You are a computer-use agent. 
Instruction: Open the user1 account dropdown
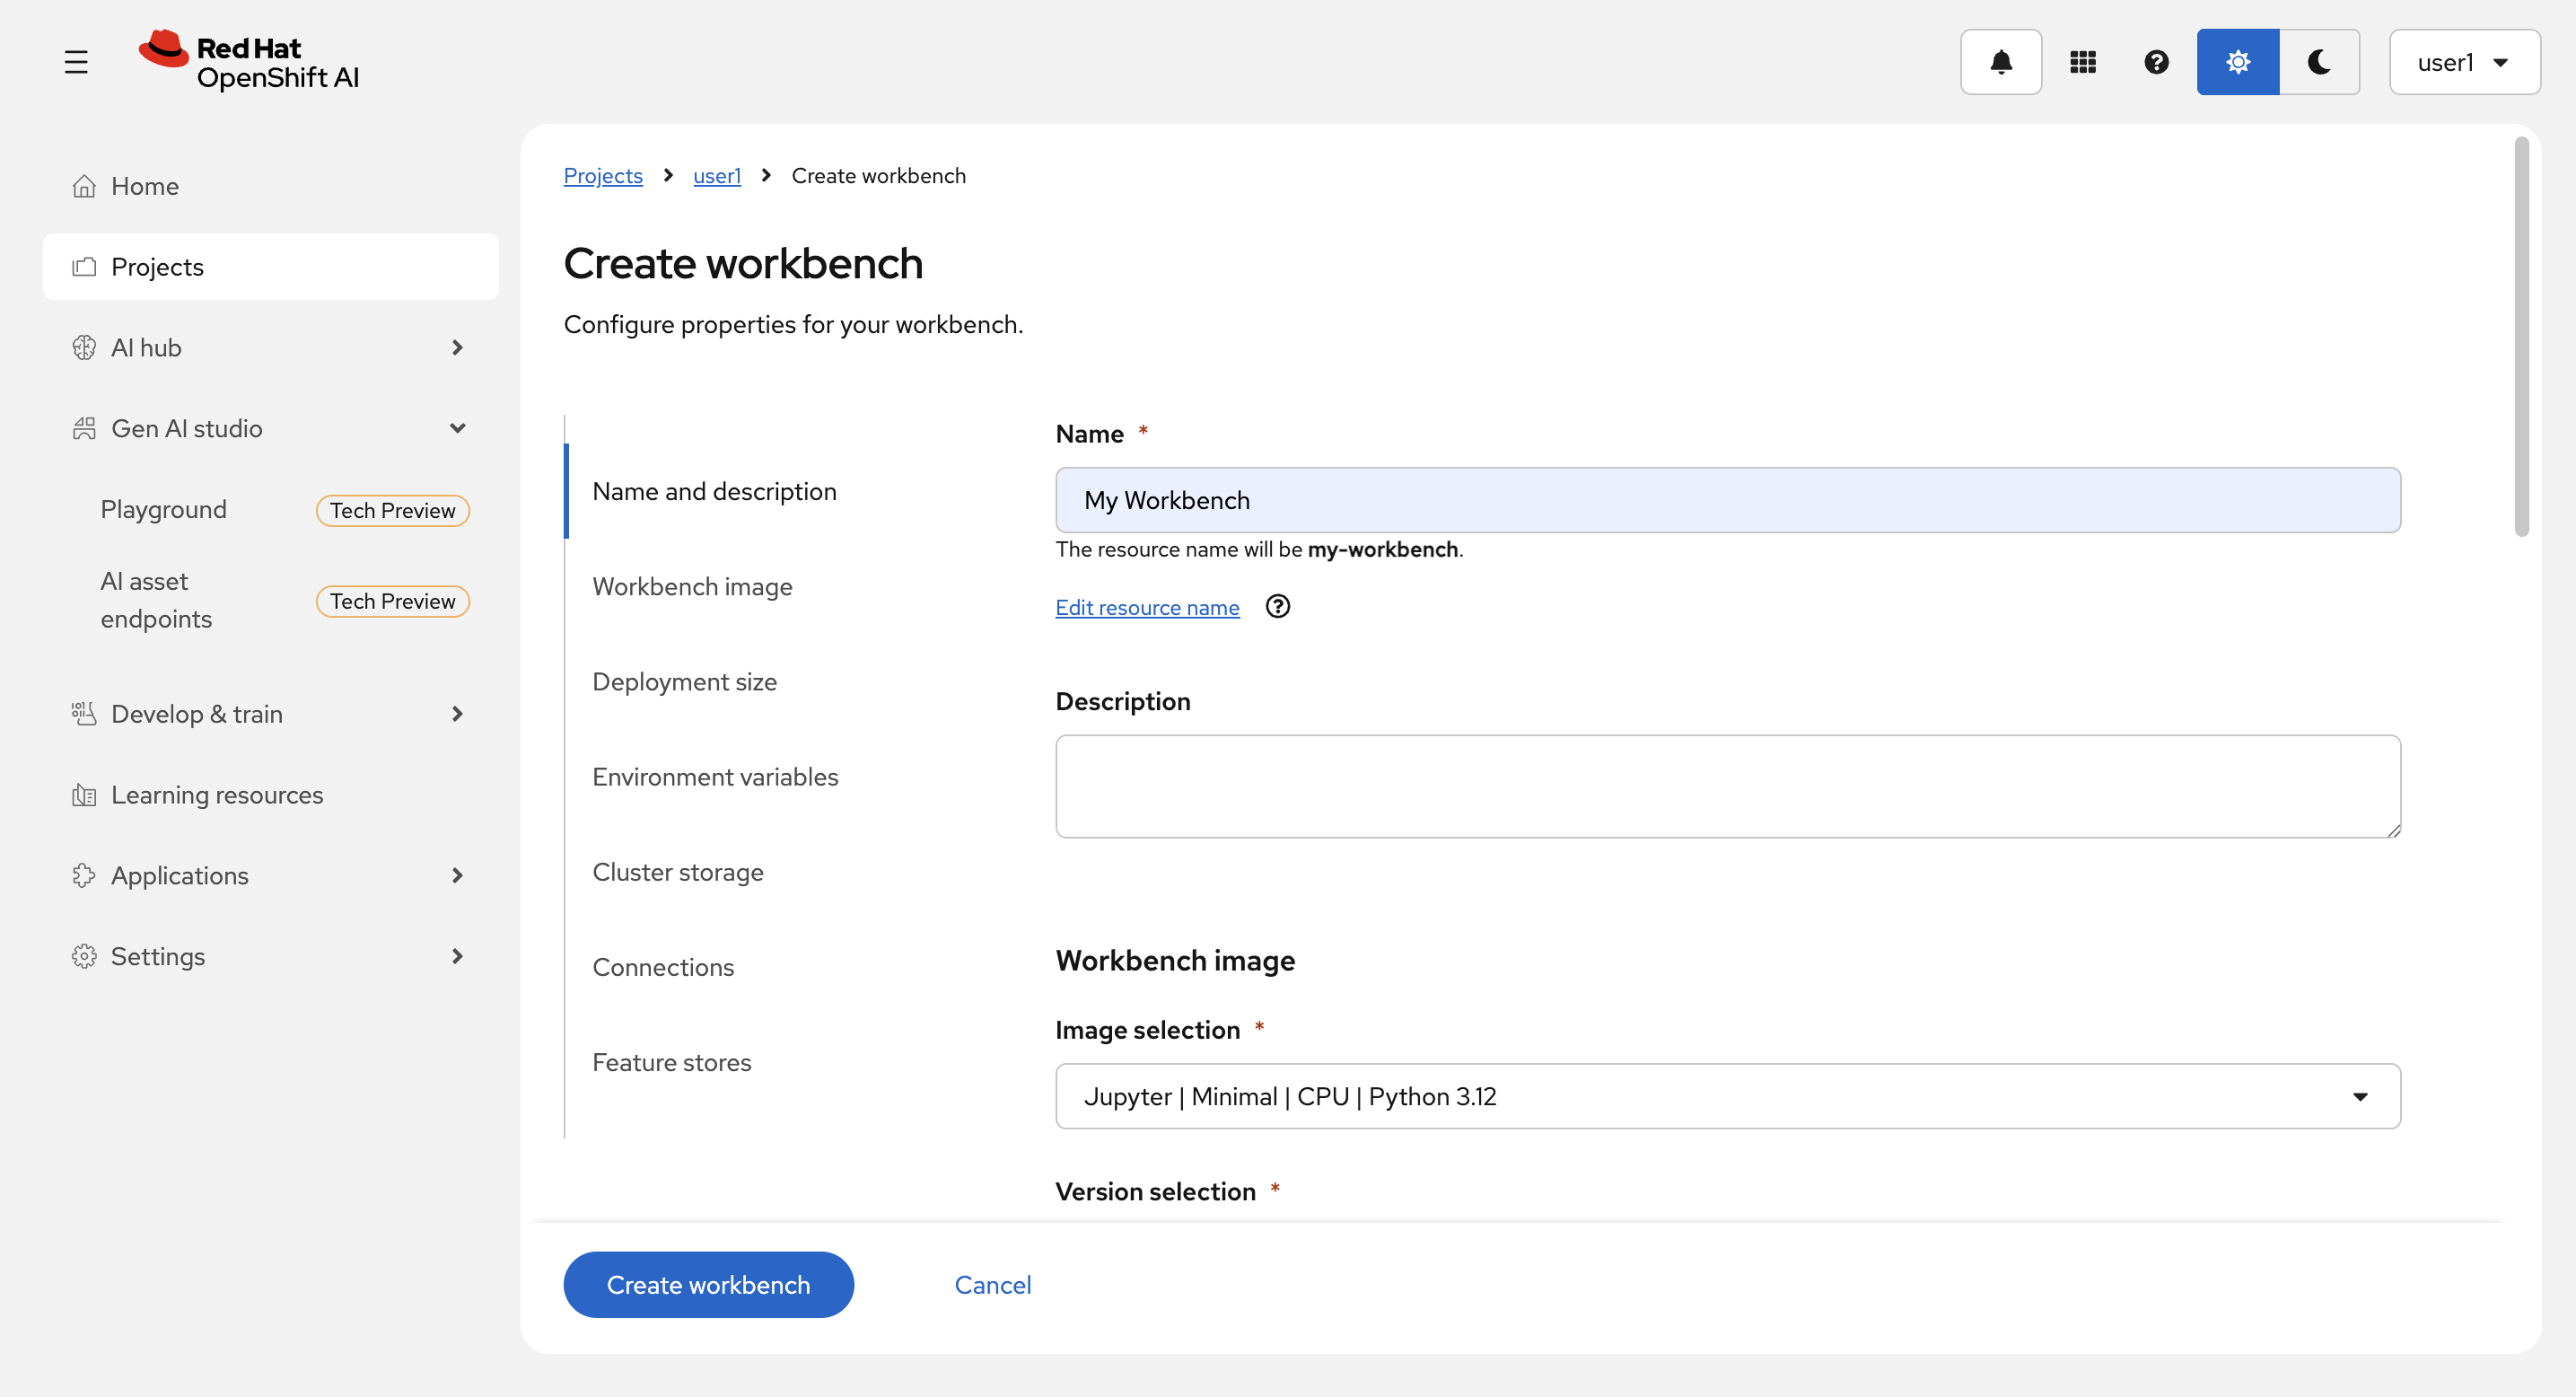point(2463,62)
